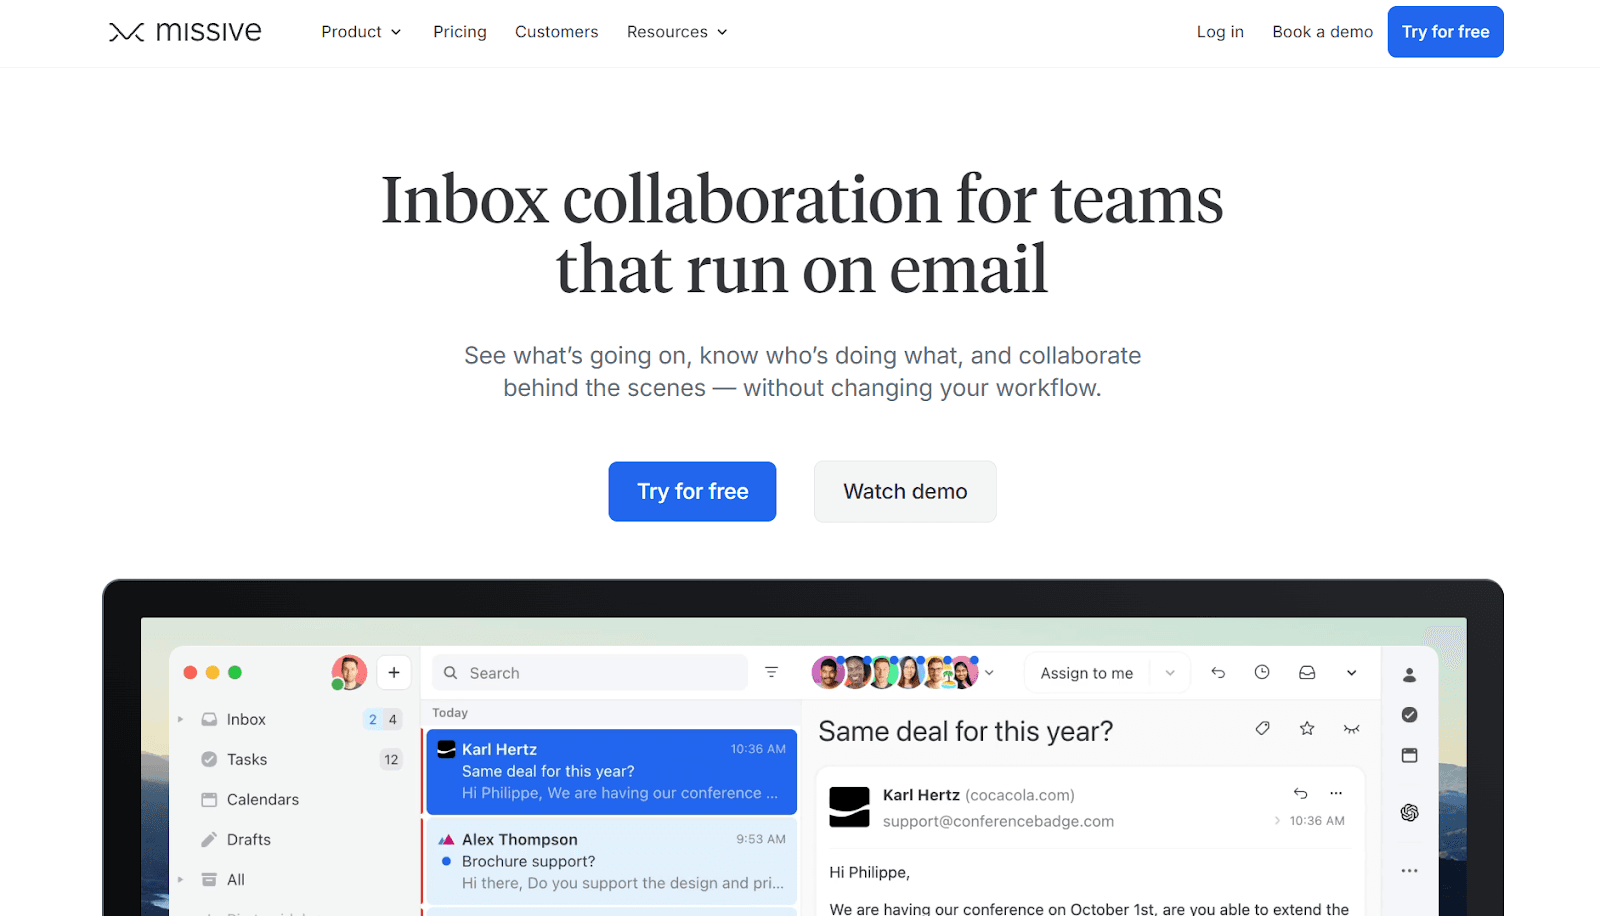Screen dimensions: 1600x916
Task: Click the reply arrow in Karl Hertz message
Action: 1300,793
